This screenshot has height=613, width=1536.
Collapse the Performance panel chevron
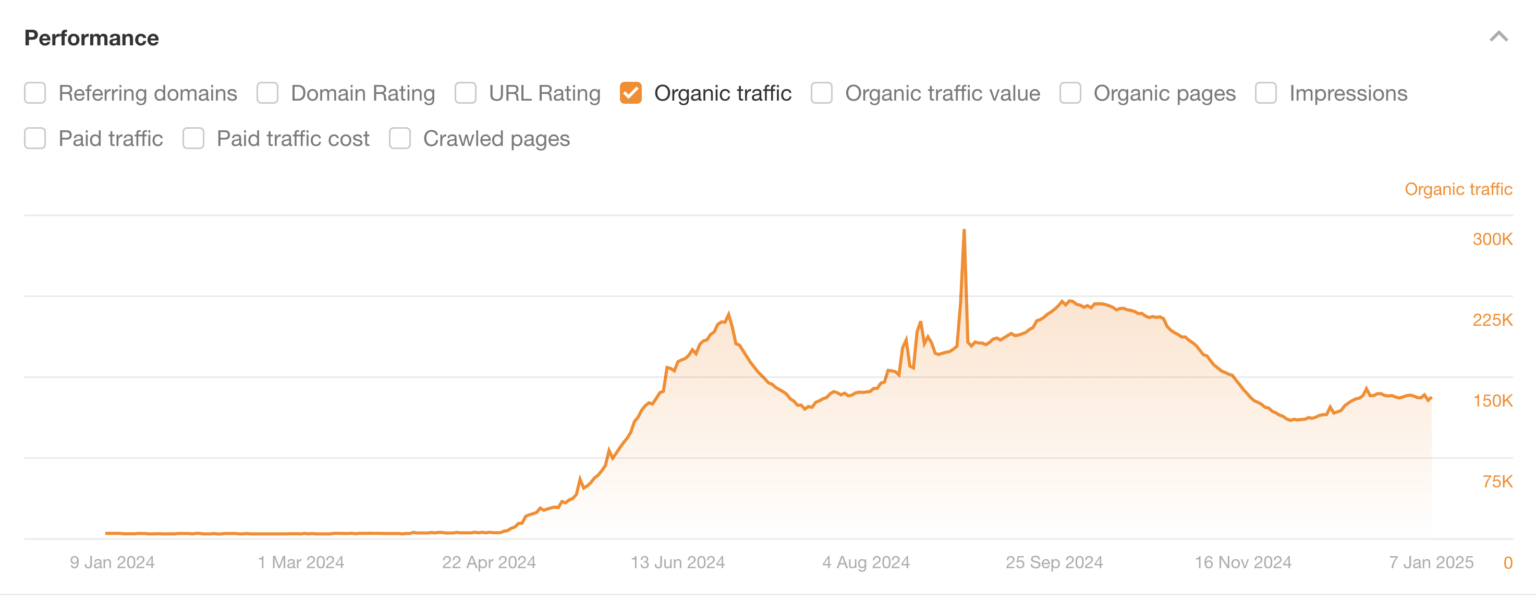pos(1497,38)
